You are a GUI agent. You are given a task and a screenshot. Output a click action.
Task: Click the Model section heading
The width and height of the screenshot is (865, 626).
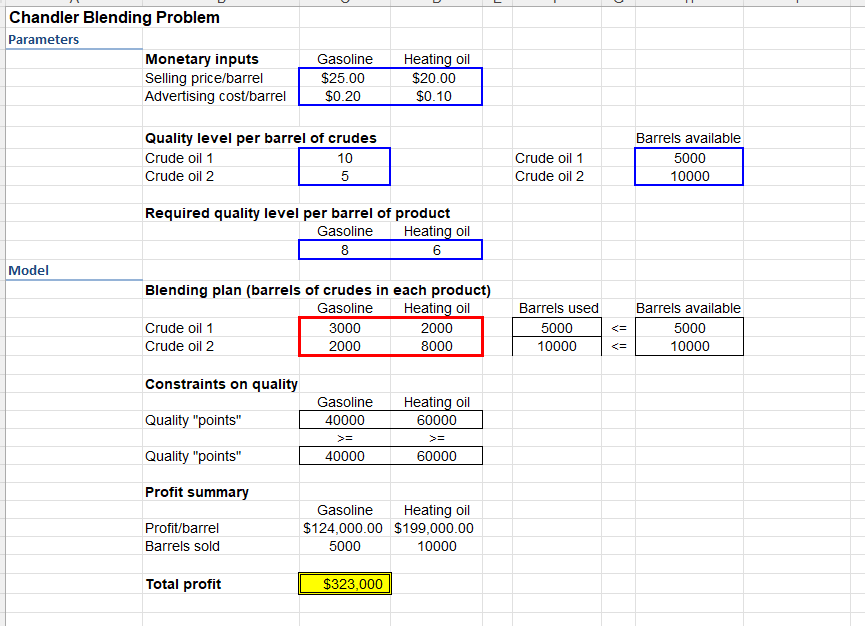tap(29, 270)
